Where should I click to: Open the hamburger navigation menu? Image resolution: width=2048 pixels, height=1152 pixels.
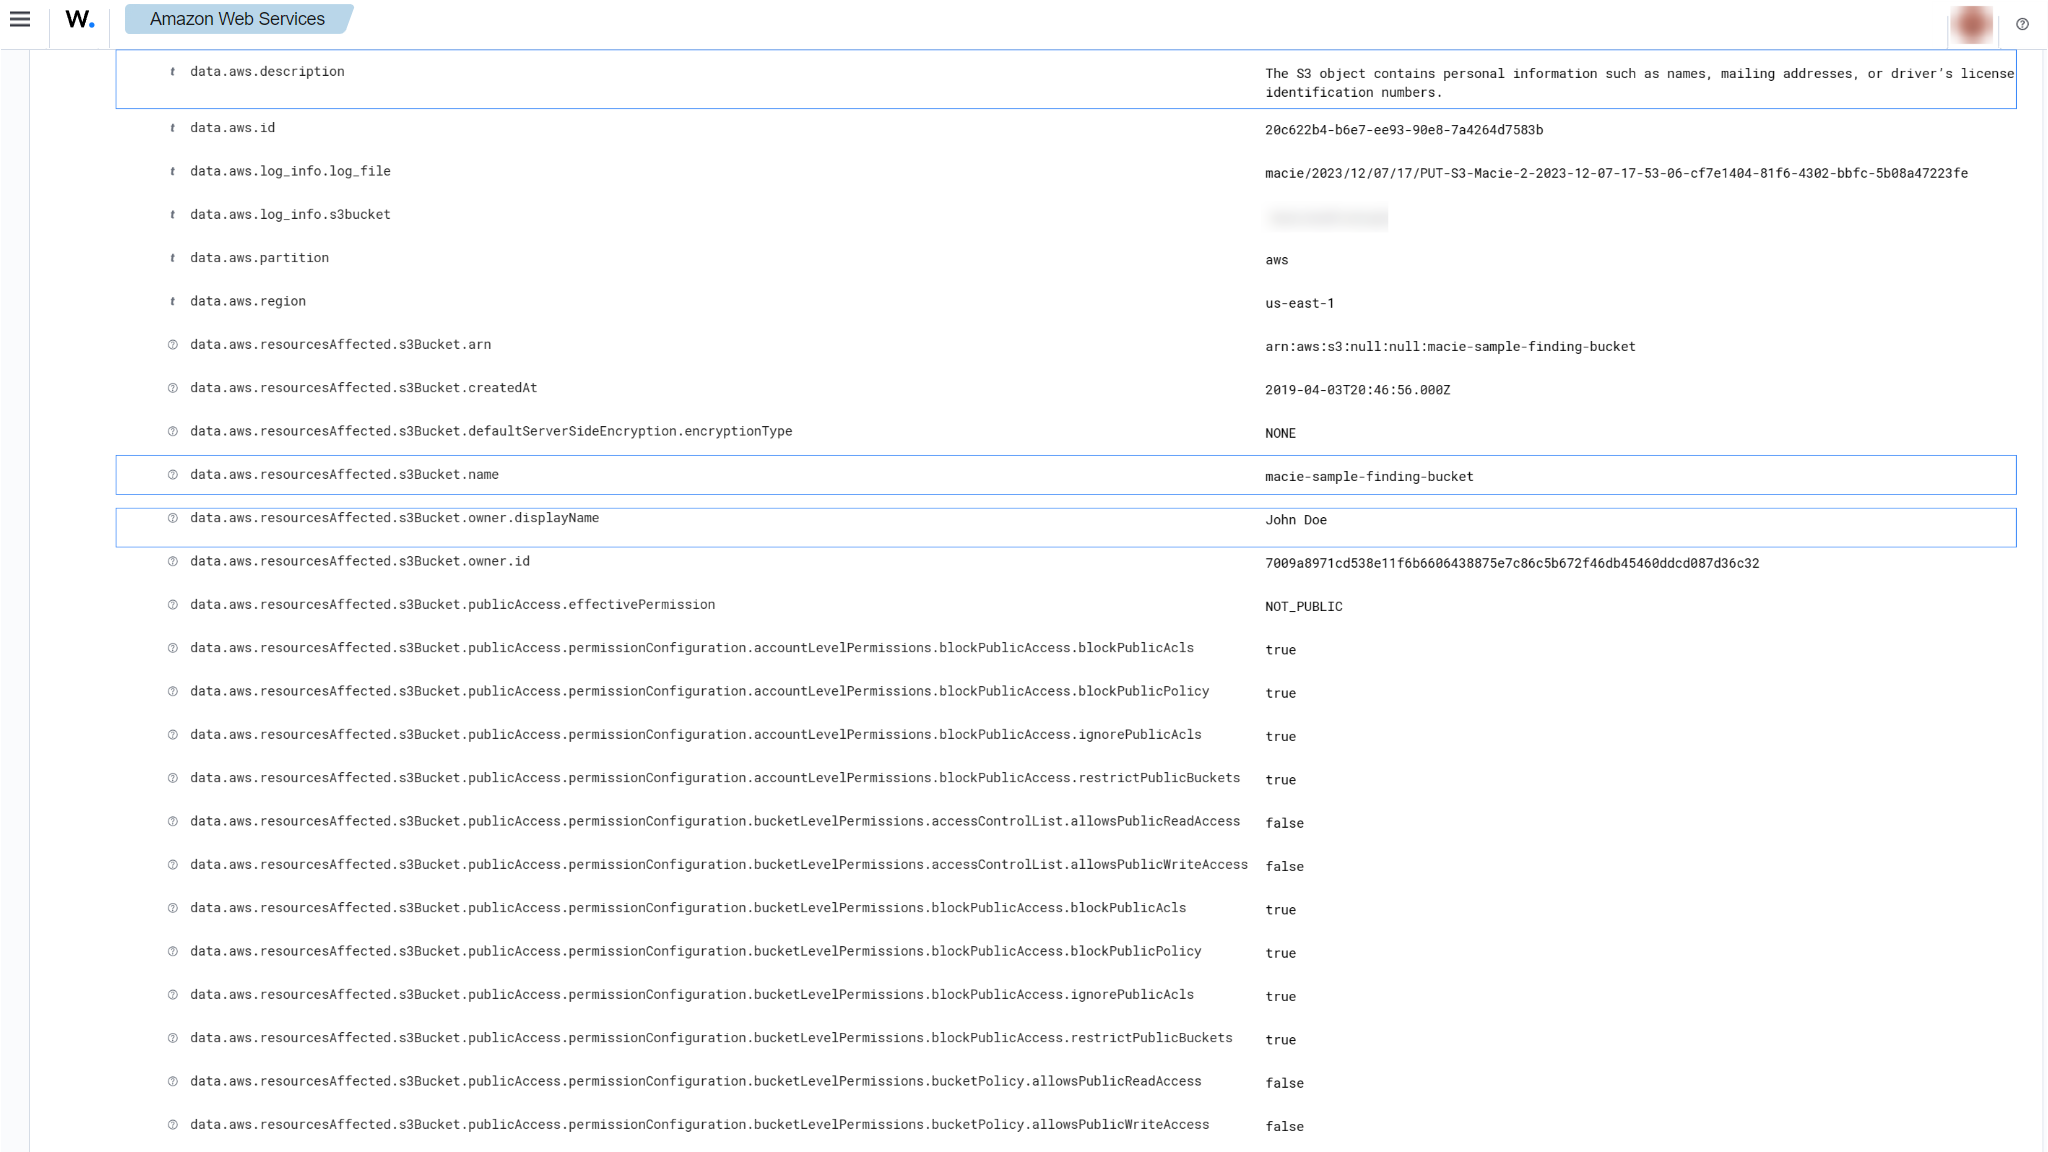(x=20, y=19)
